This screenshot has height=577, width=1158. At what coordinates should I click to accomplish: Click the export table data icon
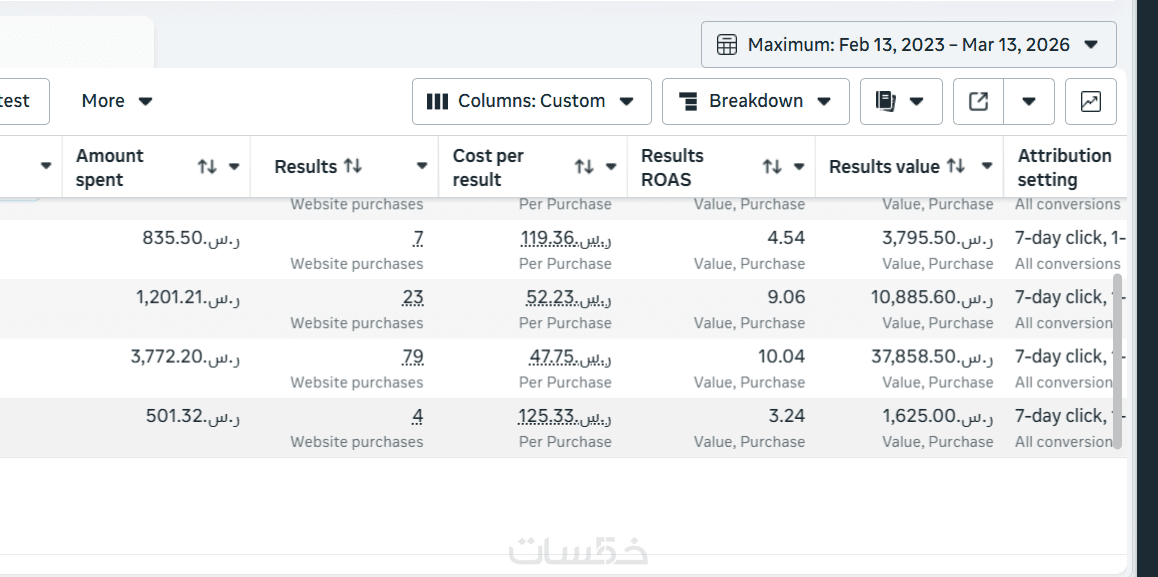pos(979,101)
